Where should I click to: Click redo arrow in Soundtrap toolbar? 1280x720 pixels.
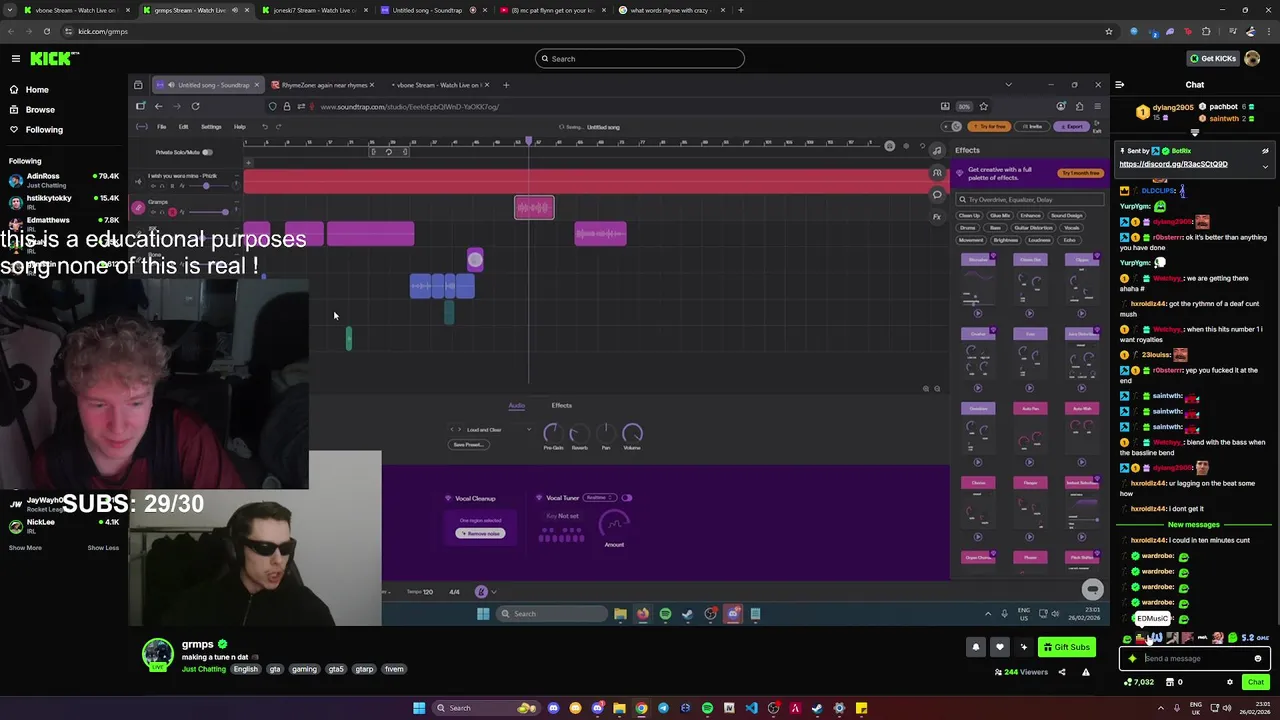pos(278,127)
